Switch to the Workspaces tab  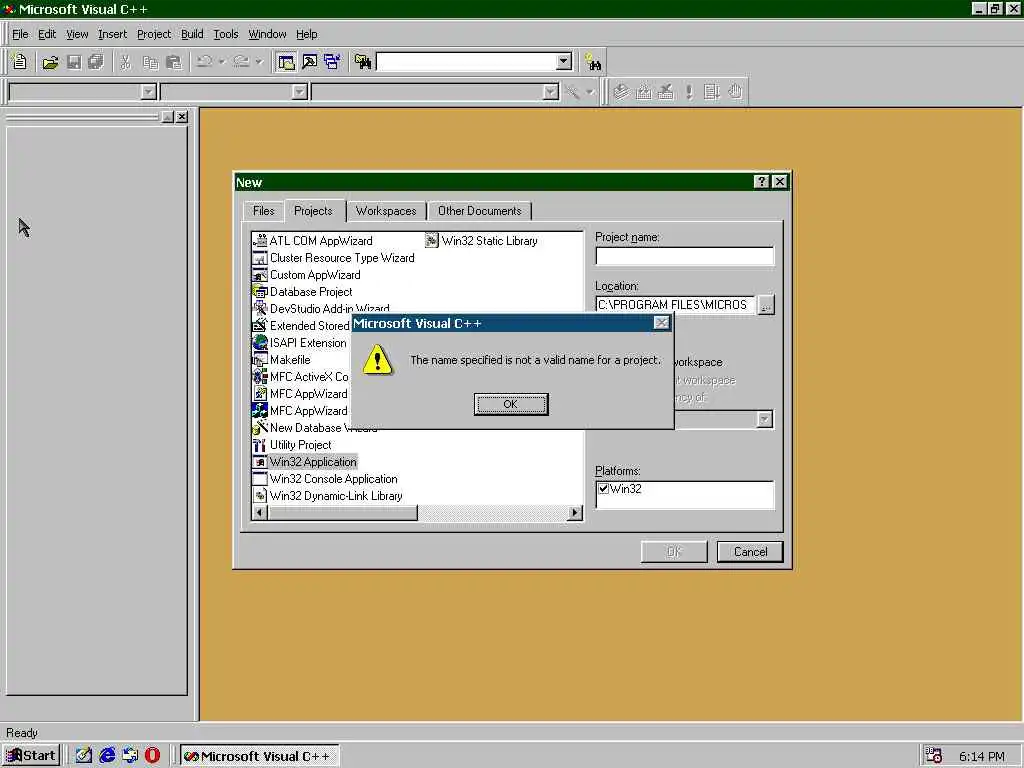point(386,211)
